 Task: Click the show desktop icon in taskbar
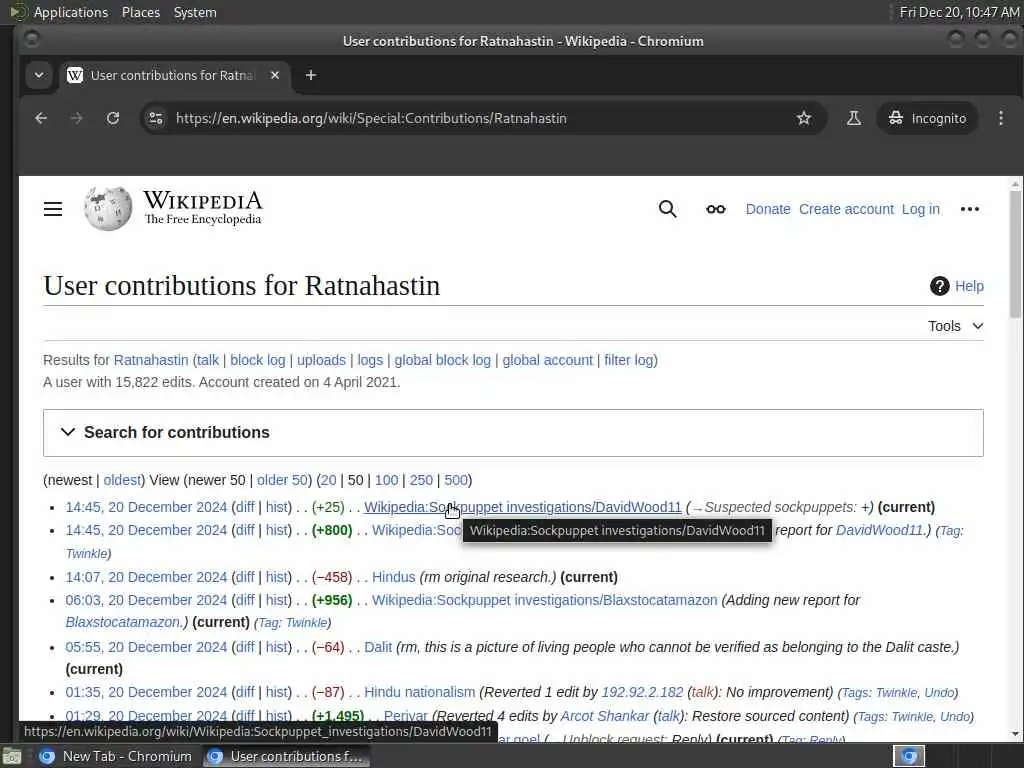click(11, 756)
